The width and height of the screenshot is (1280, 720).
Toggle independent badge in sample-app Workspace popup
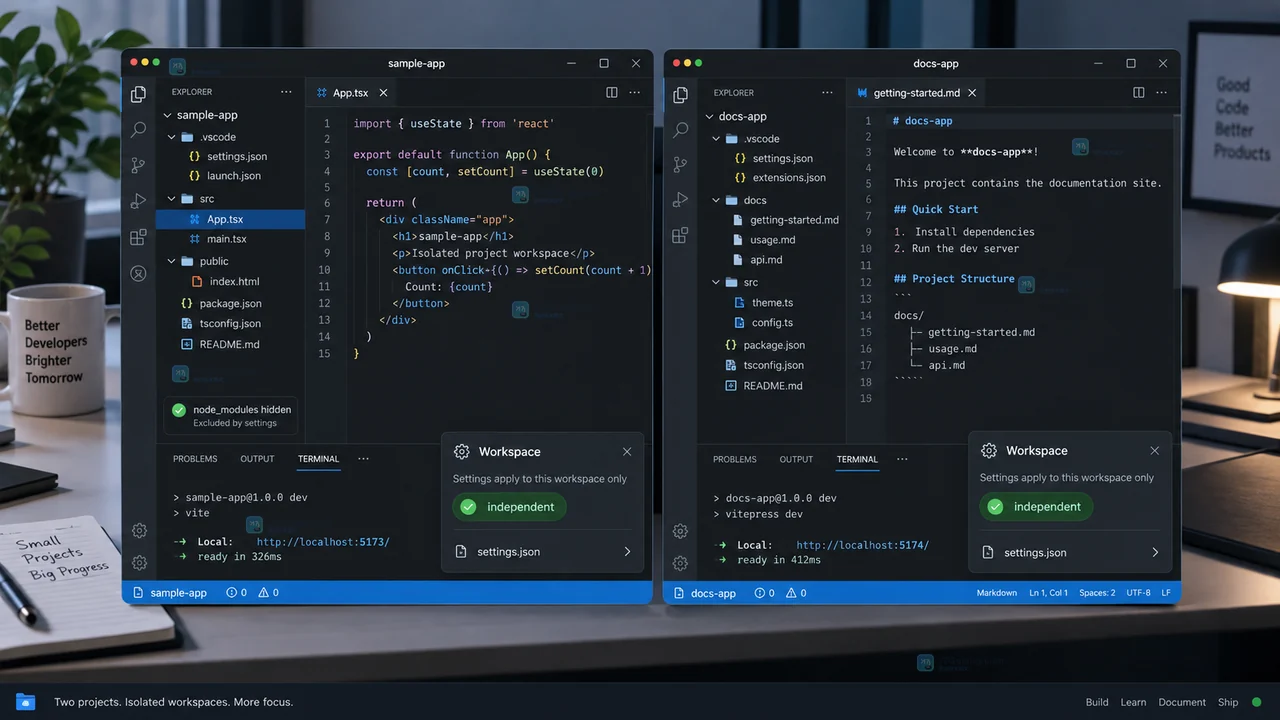[509, 507]
